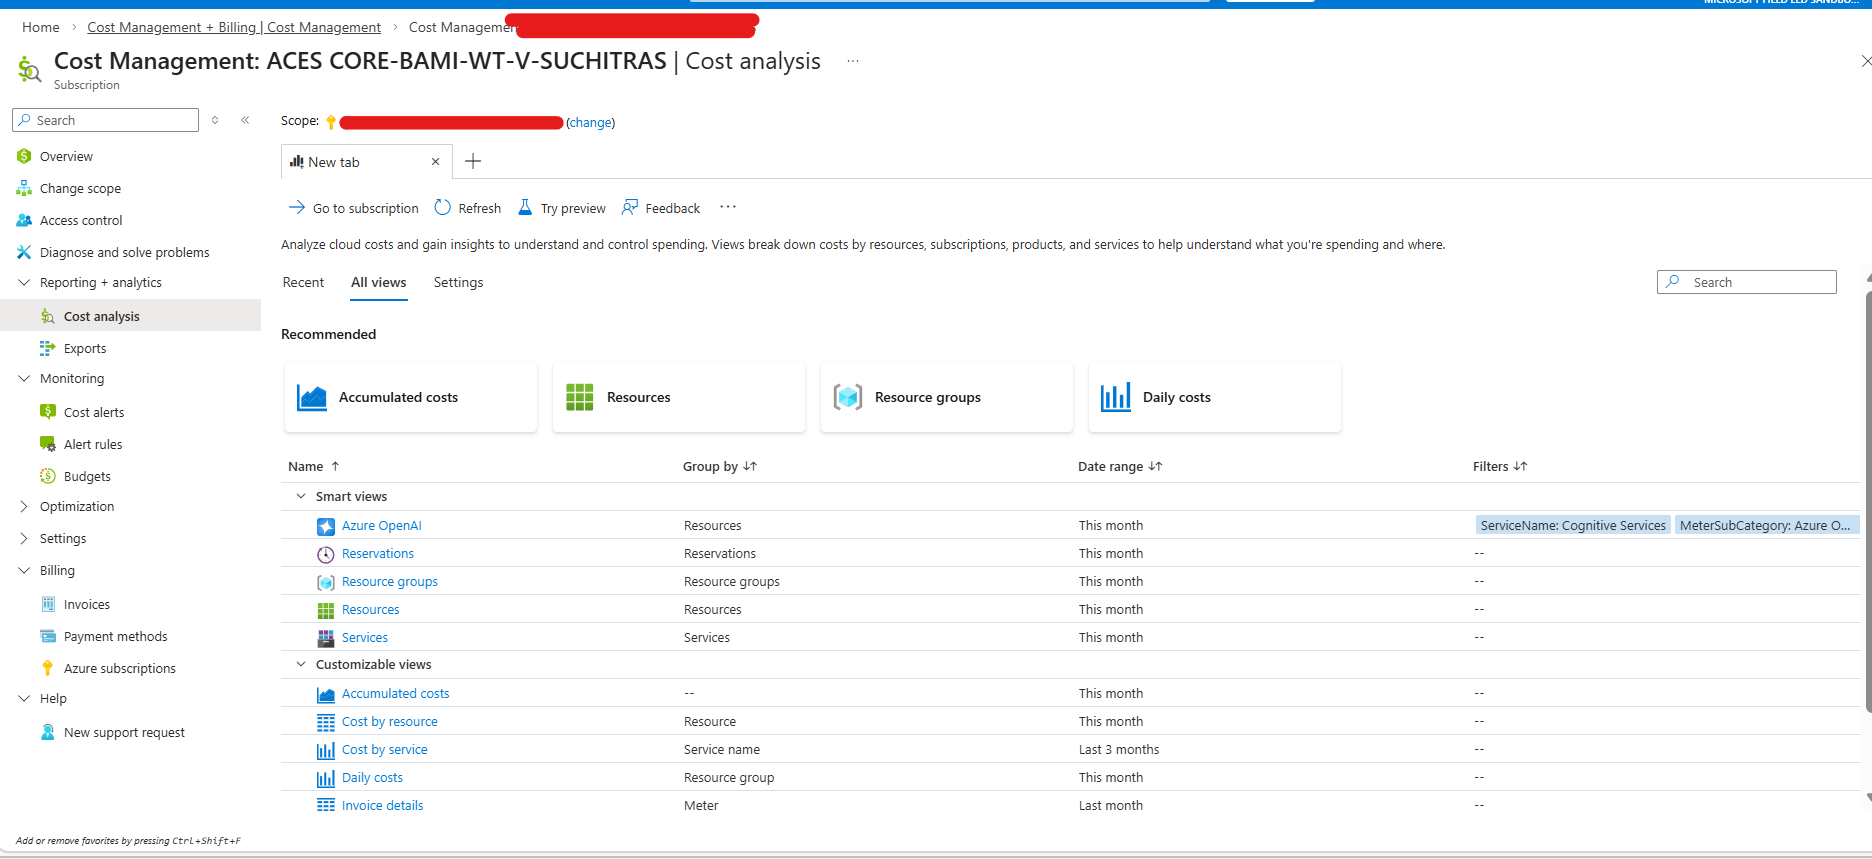Click the ServiceName: Cognitive Services filter tag

pos(1573,525)
